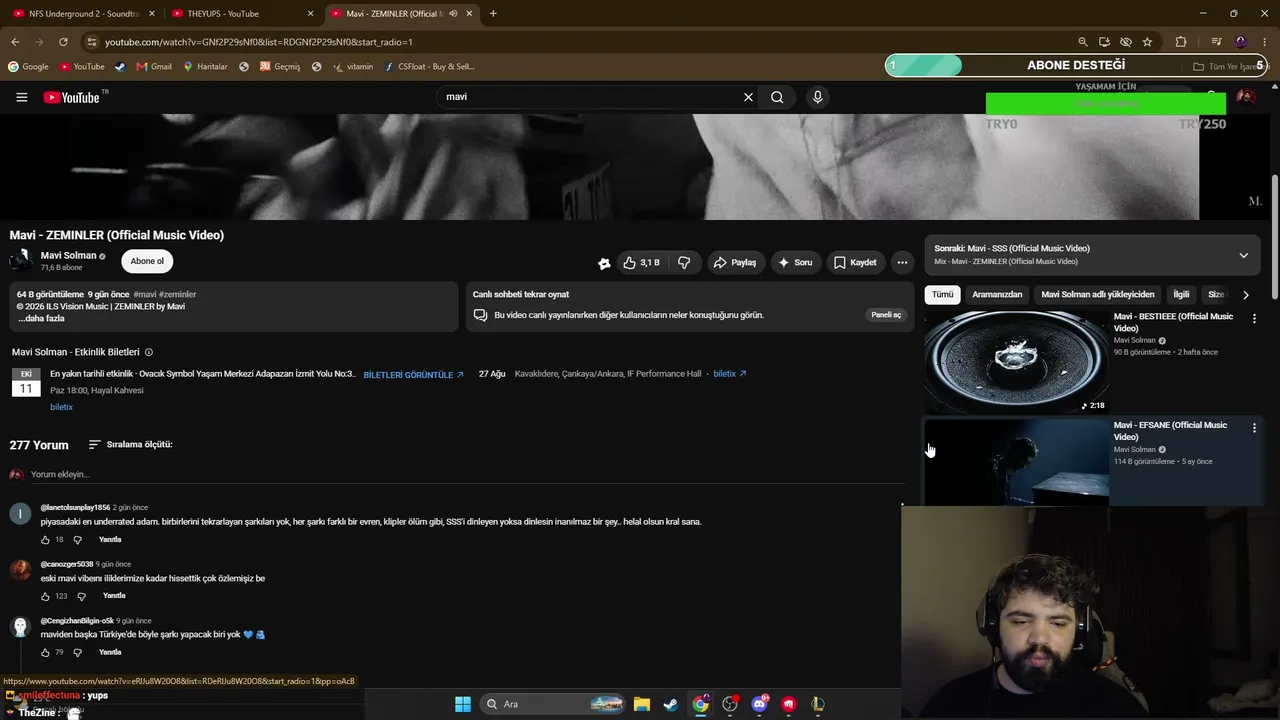Bookmark this page with the star icon
Image resolution: width=1280 pixels, height=720 pixels.
click(x=1147, y=42)
